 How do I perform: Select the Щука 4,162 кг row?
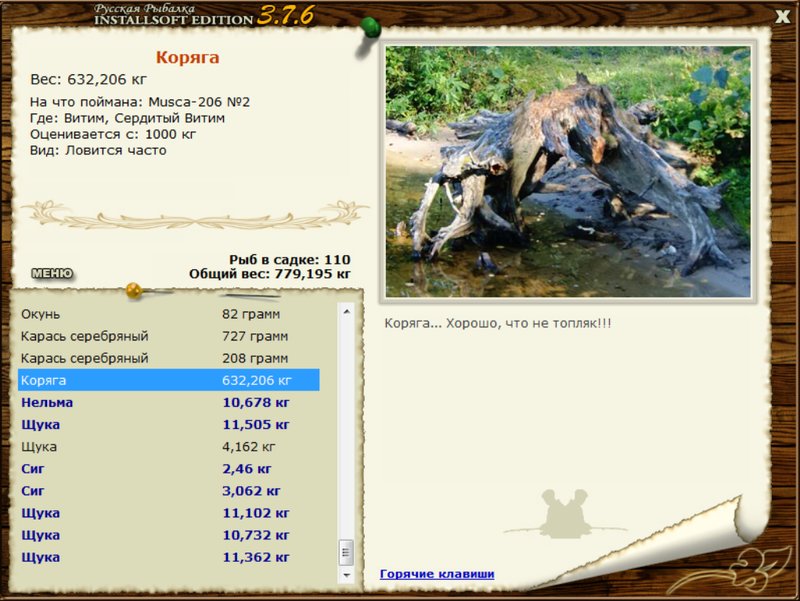(169, 447)
